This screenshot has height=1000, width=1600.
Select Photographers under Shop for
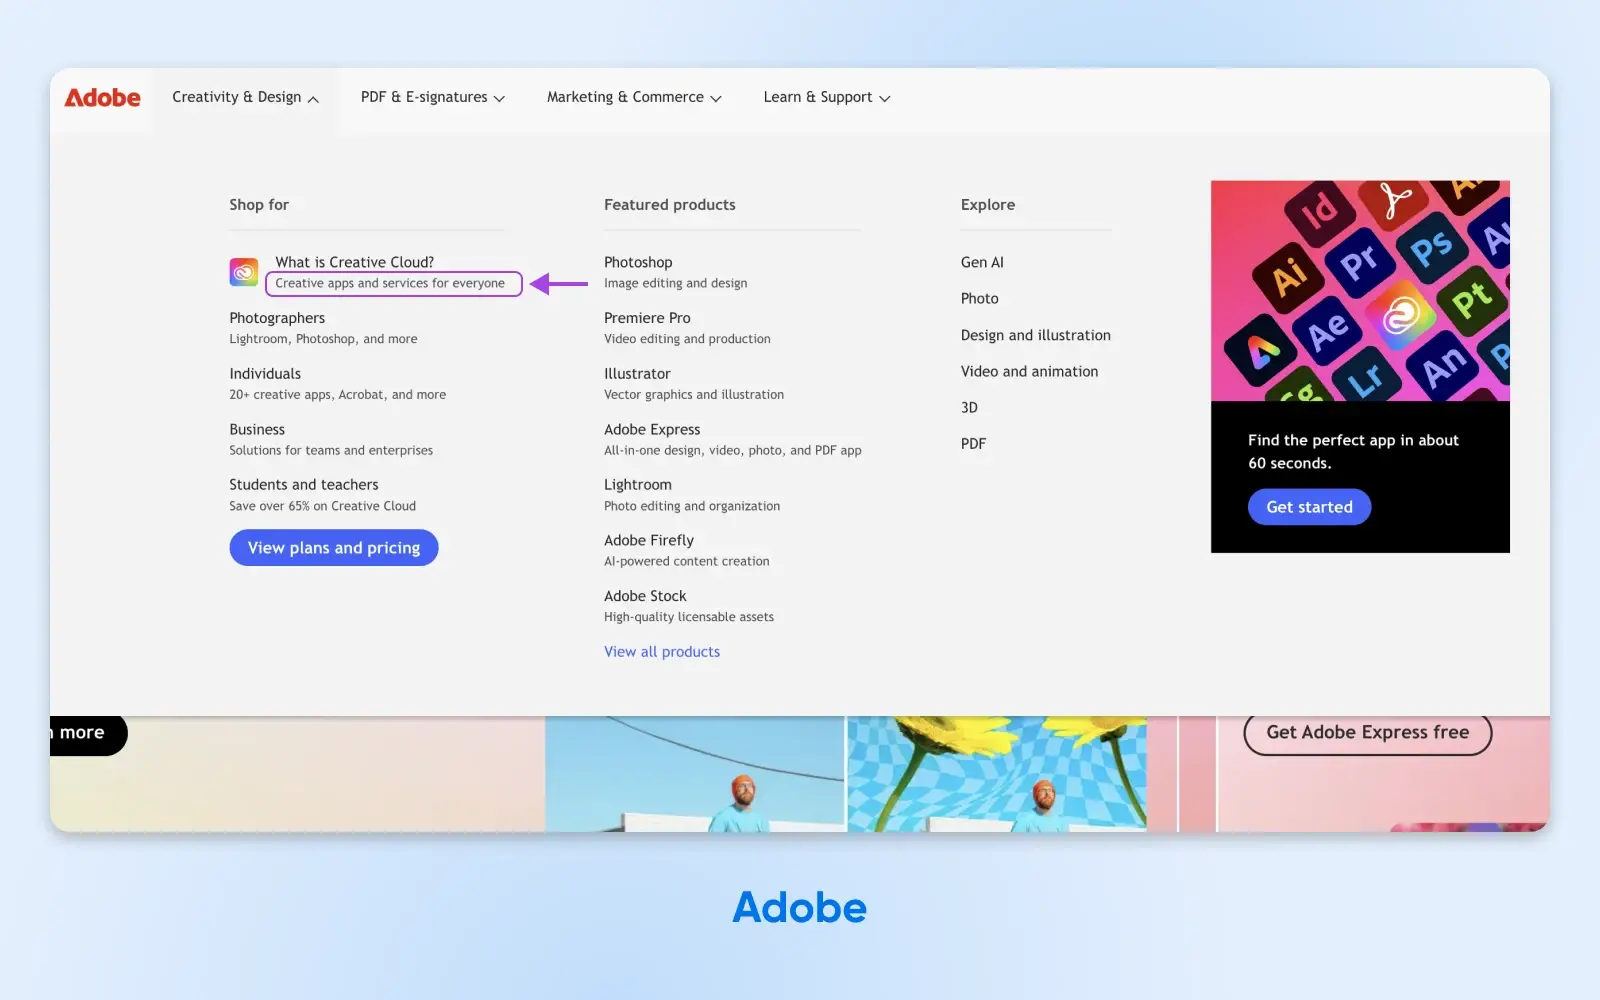(277, 318)
